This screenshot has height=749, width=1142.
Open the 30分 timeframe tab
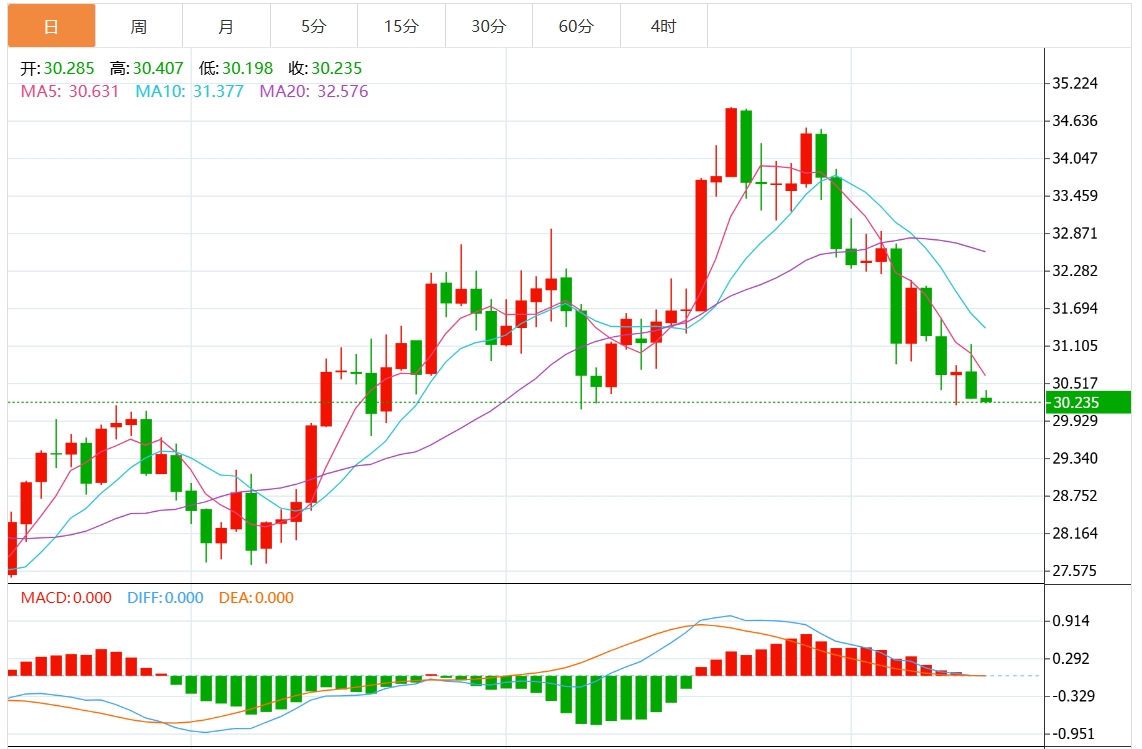point(489,26)
